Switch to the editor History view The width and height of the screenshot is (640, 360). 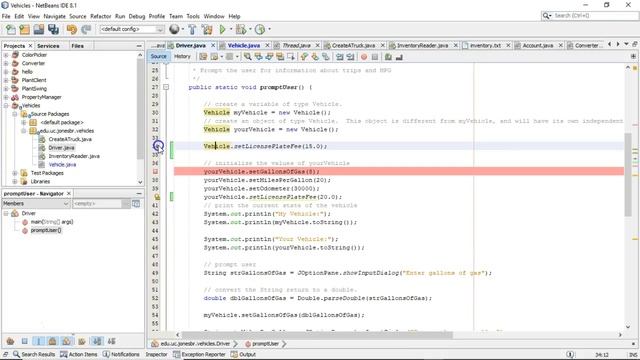pyautogui.click(x=182, y=57)
